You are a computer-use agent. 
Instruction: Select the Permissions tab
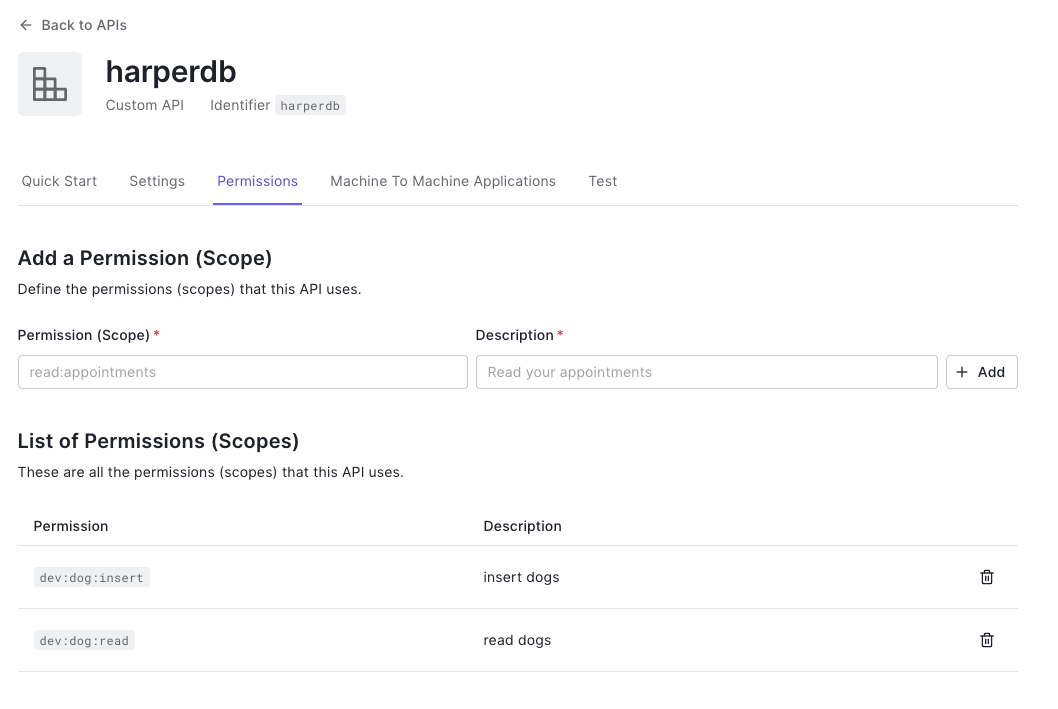[257, 181]
